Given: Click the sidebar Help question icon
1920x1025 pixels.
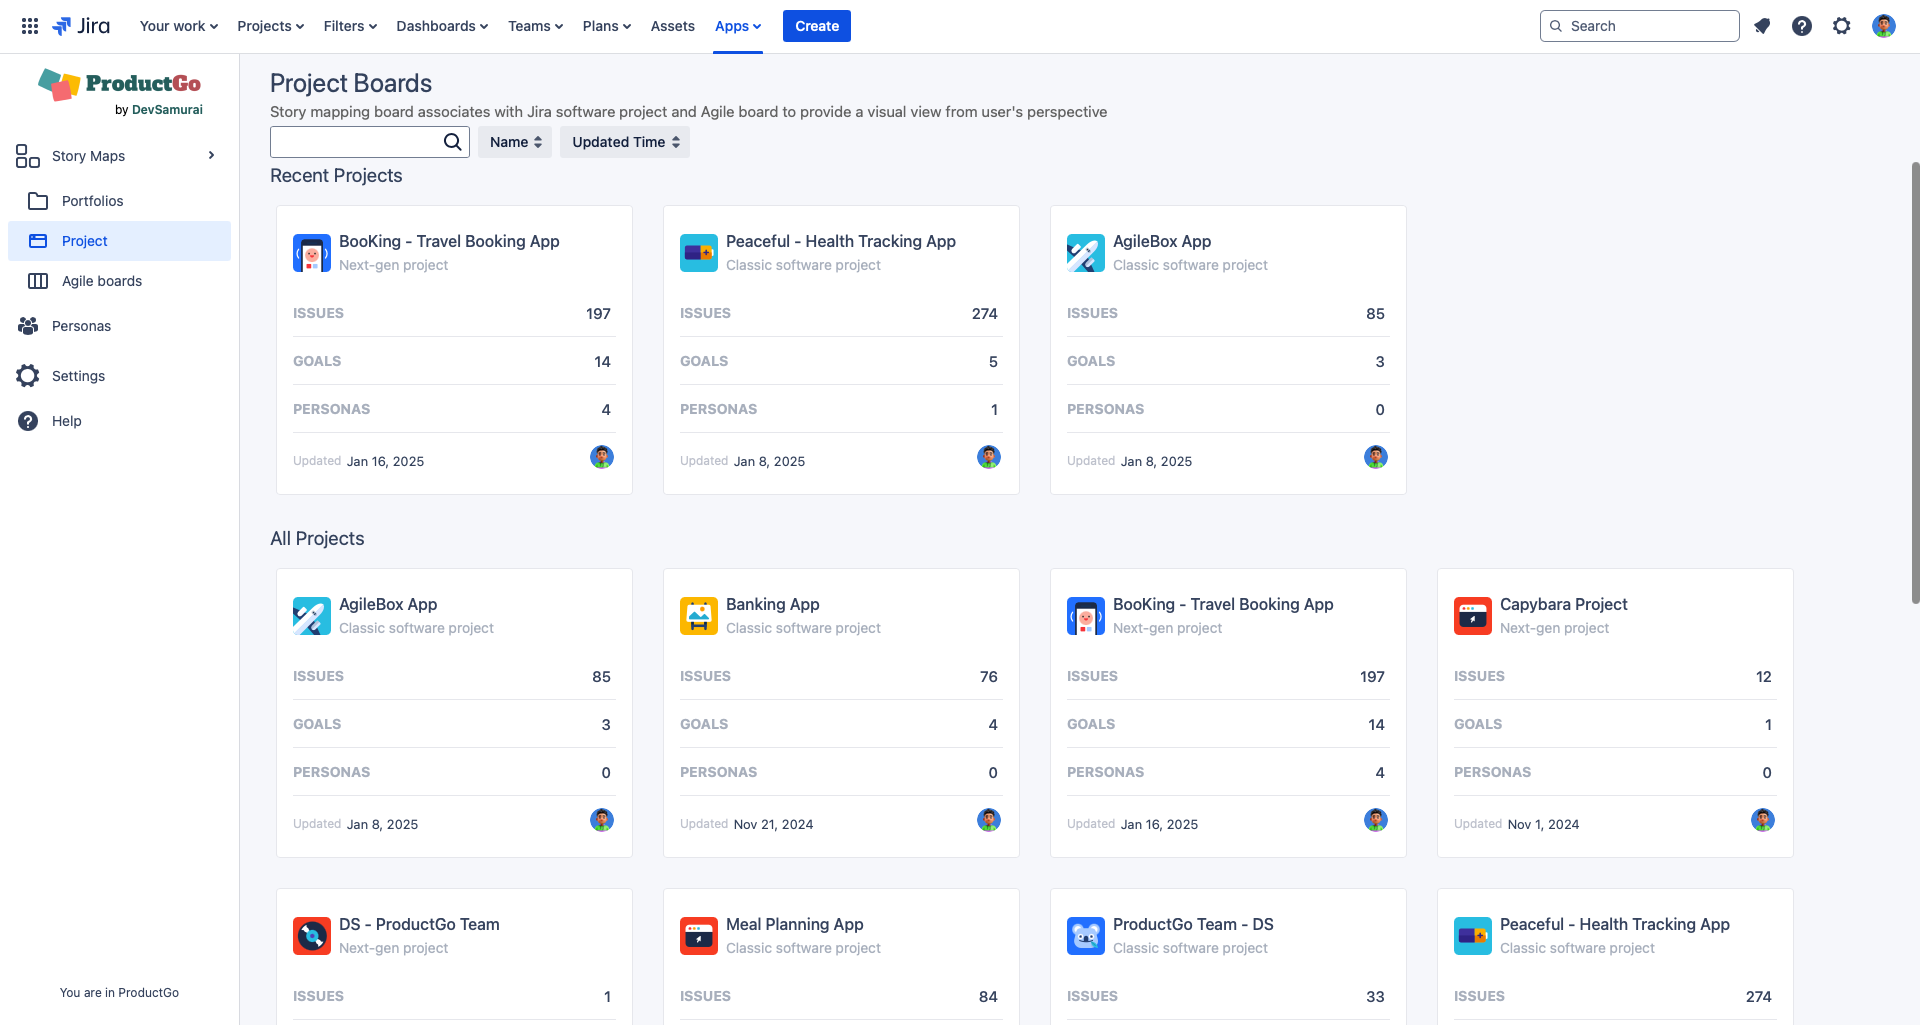Looking at the screenshot, I should tap(28, 421).
